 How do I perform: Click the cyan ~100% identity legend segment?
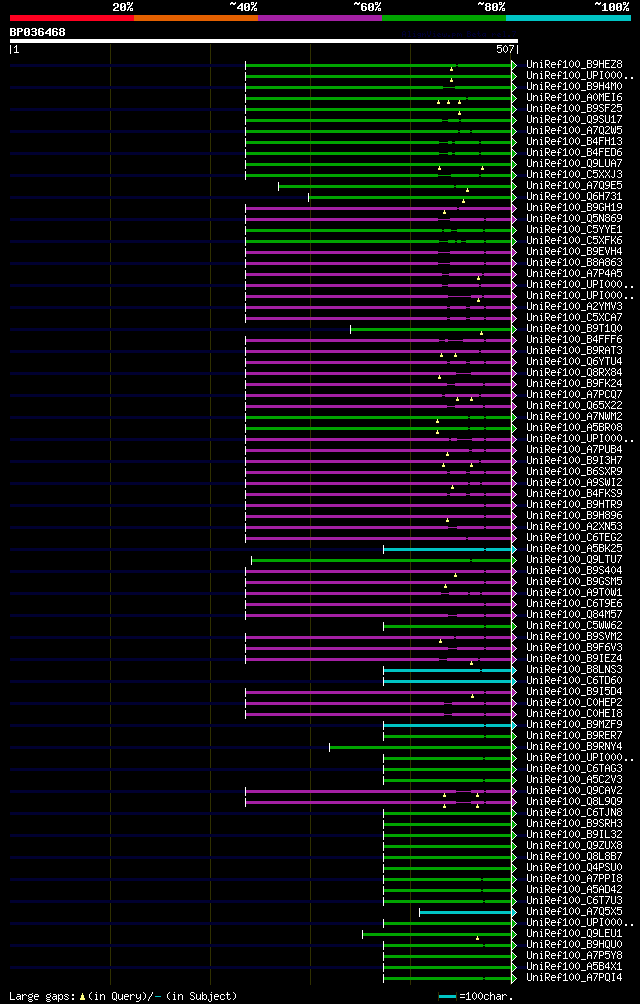click(x=568, y=18)
